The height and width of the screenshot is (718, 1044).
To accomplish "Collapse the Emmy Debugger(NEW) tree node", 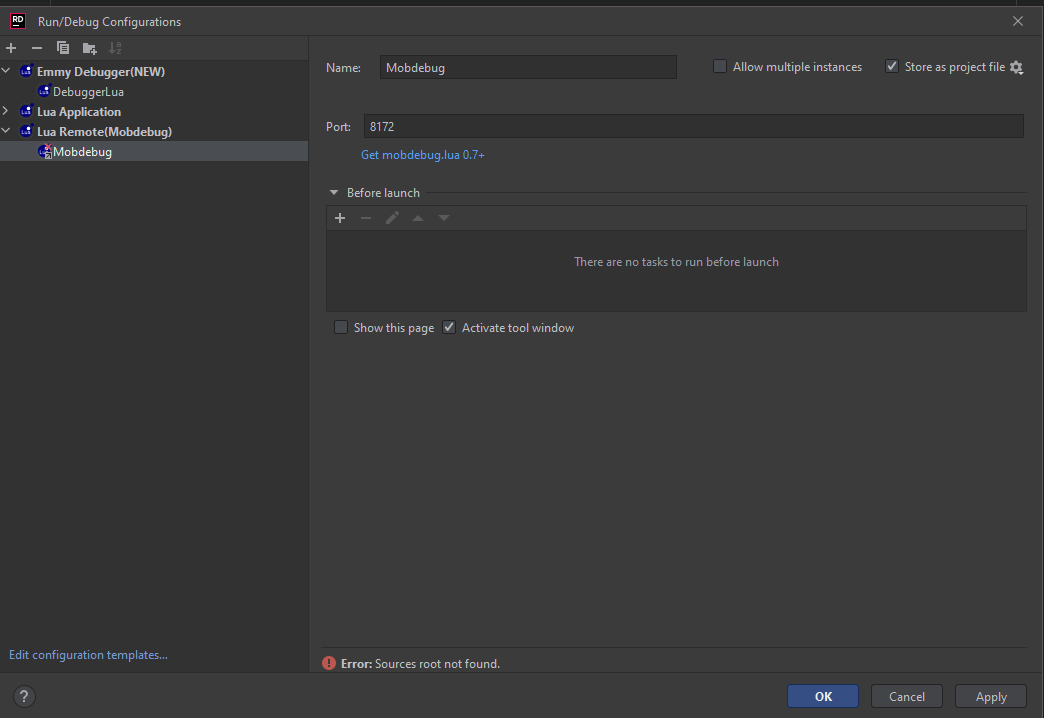I will (7, 72).
